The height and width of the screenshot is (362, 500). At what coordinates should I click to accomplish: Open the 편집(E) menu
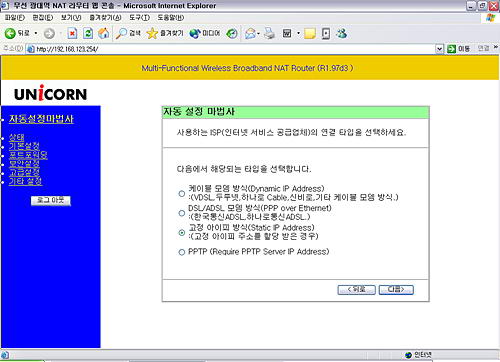coord(43,18)
